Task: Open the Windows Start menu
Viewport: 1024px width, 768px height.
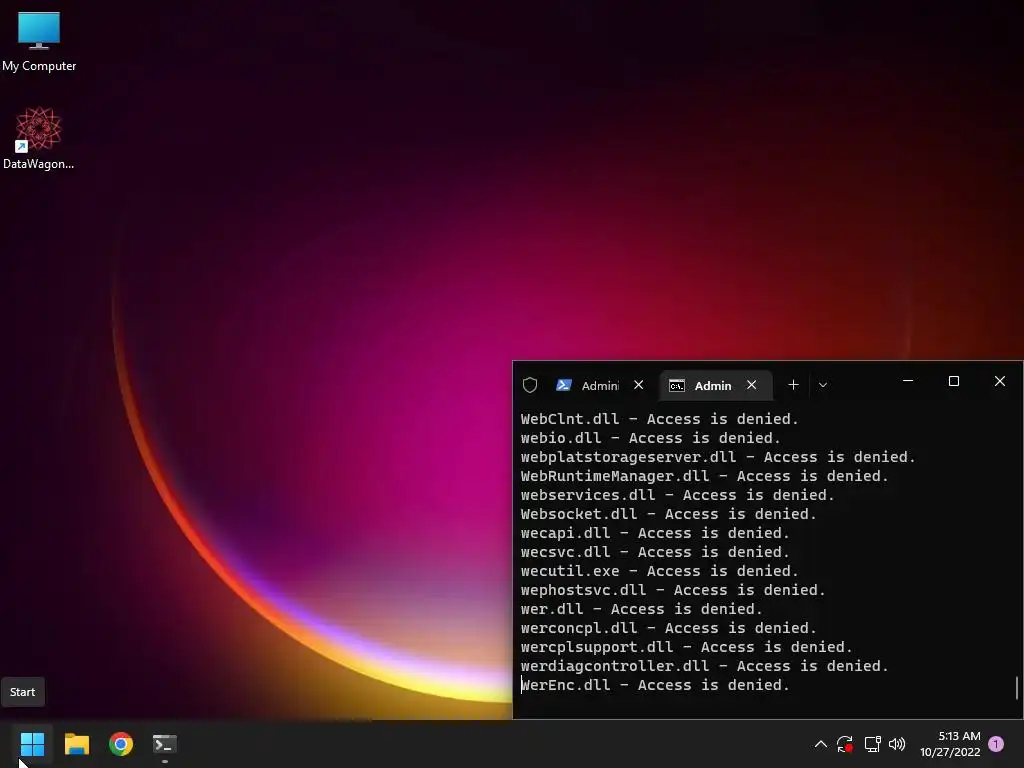Action: (32, 744)
